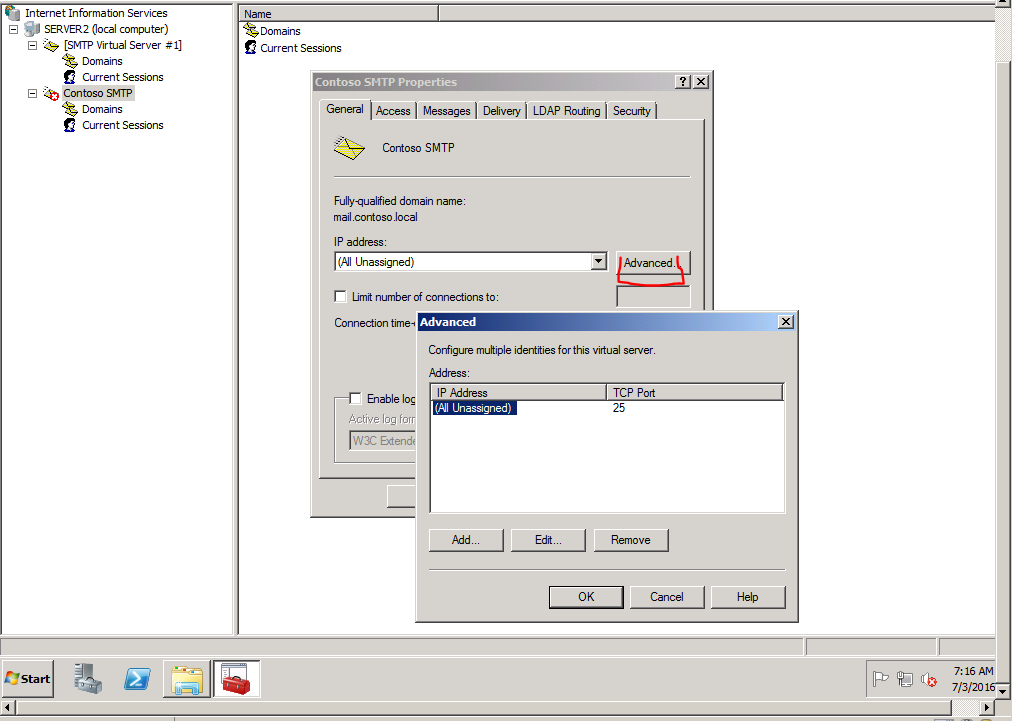This screenshot has height=721, width=1012.
Task: Open Windows Explorer from taskbar
Action: (187, 679)
